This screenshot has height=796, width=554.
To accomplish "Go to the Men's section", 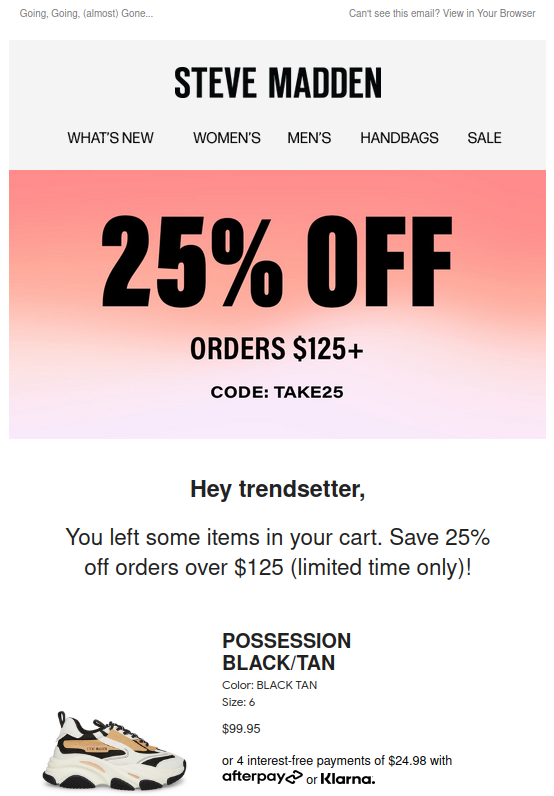I will tap(309, 138).
